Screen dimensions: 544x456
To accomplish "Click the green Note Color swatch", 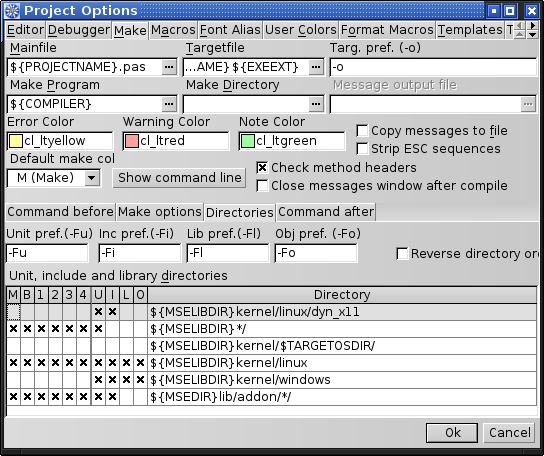I will coord(248,141).
